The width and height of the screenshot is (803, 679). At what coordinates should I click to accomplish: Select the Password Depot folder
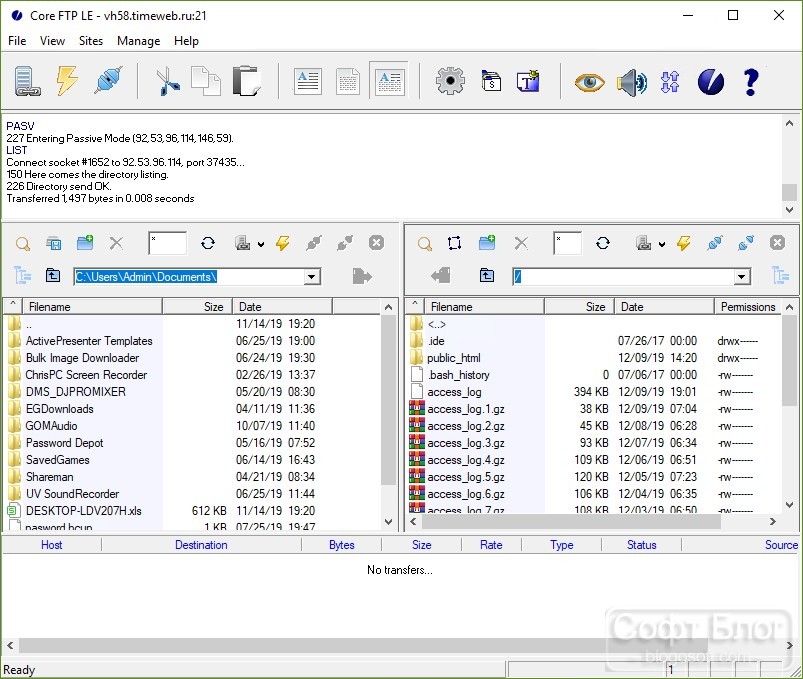(65, 443)
